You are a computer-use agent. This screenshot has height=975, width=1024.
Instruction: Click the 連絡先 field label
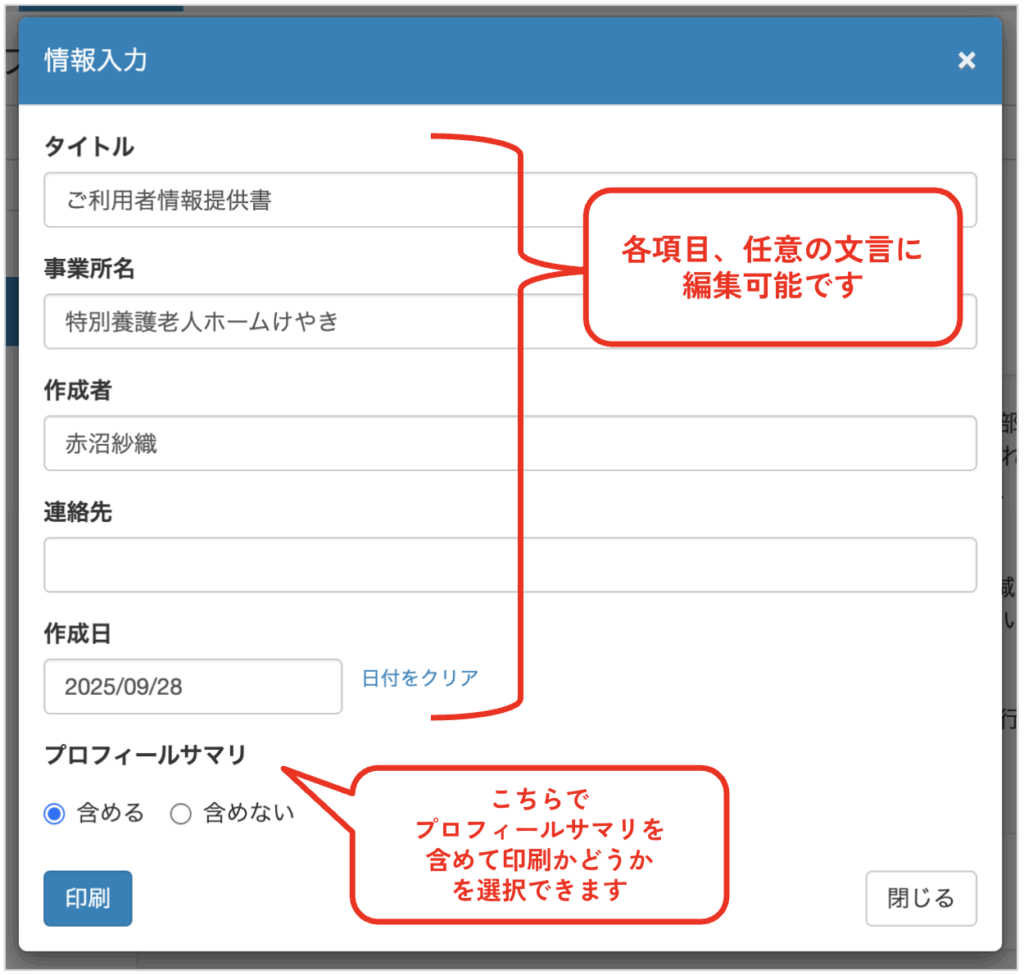pyautogui.click(x=78, y=513)
